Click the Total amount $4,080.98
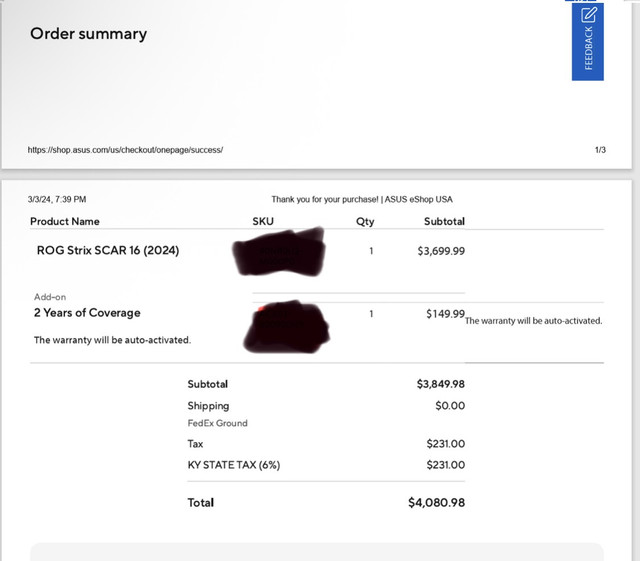This screenshot has height=561, width=640. 436,503
